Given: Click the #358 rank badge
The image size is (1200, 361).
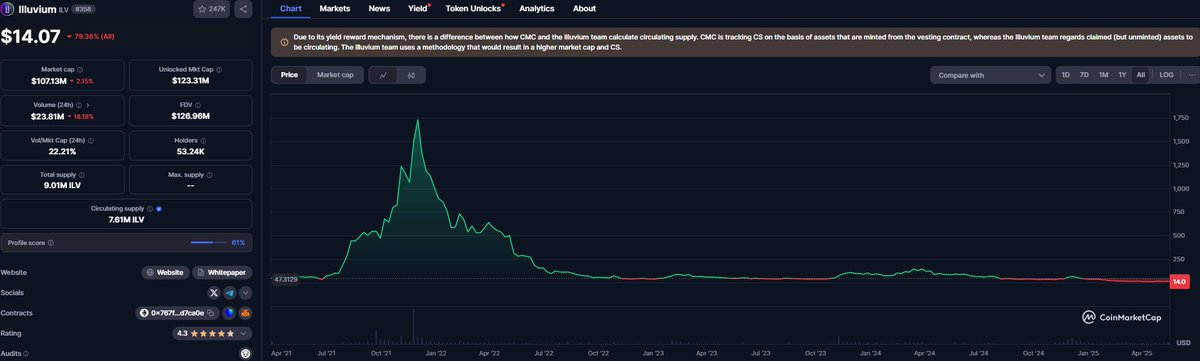Looking at the screenshot, I should 82,9.
